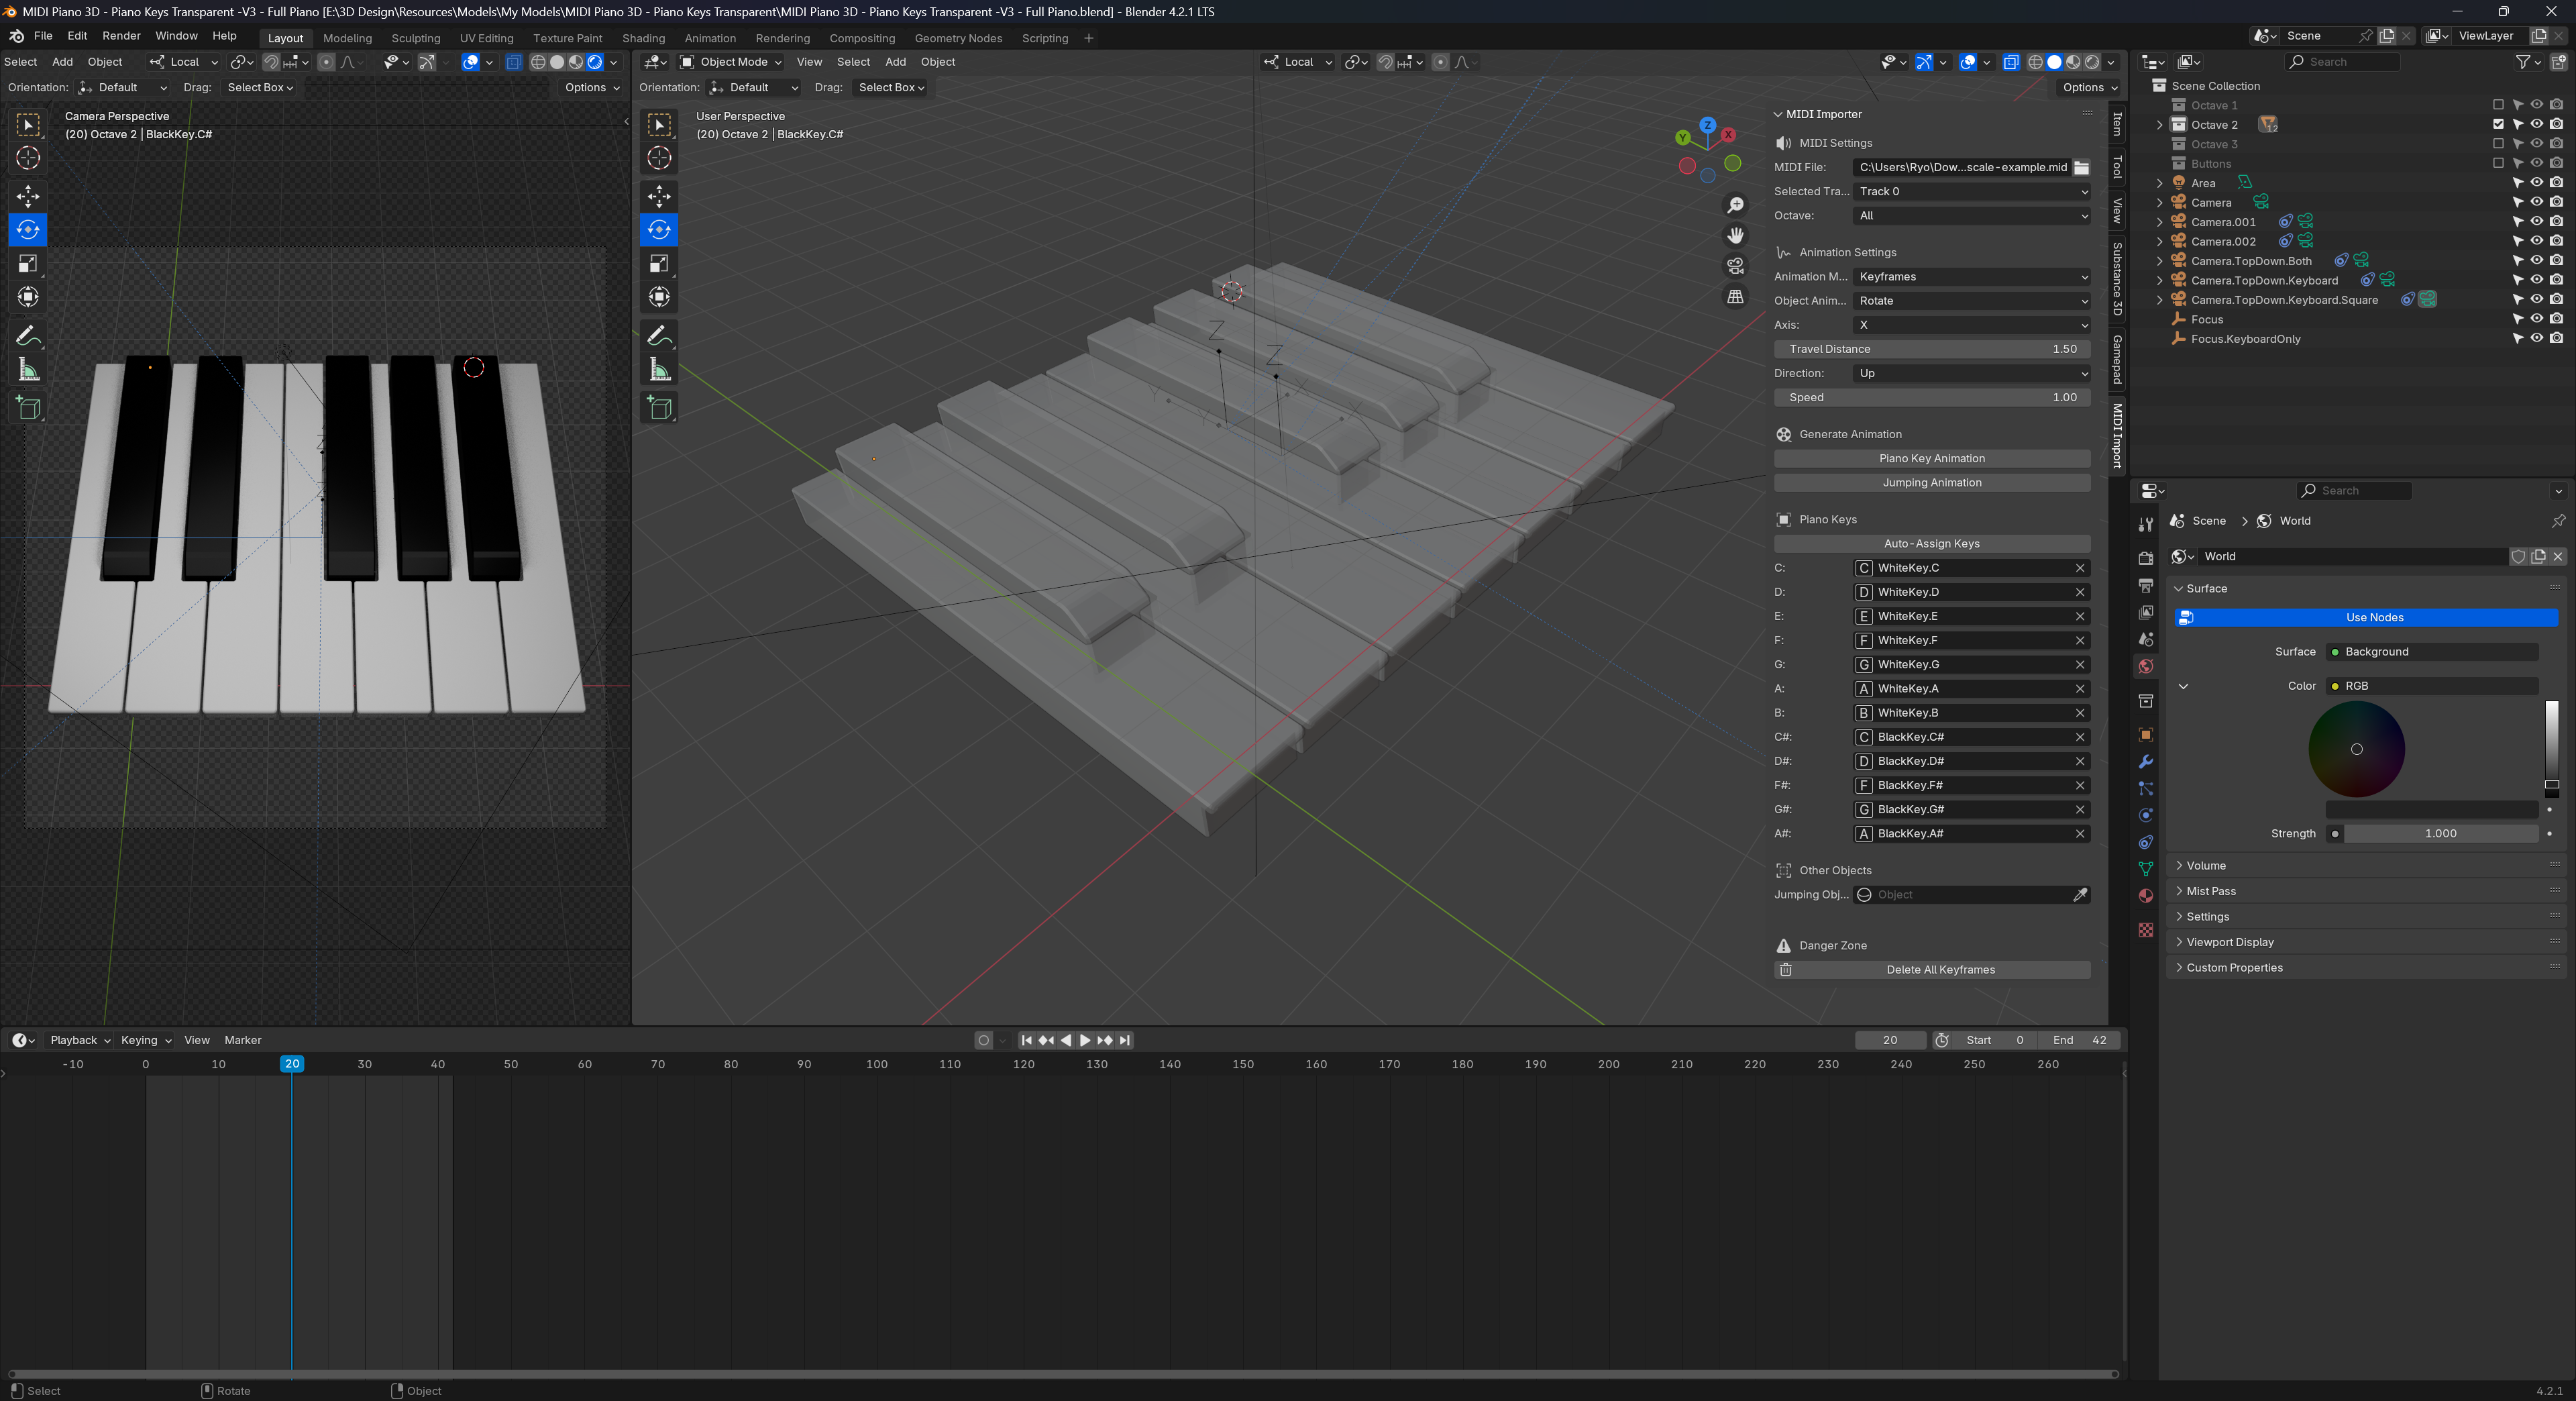2576x1401 pixels.
Task: Click the Auto-Assign Keys button
Action: click(1931, 544)
